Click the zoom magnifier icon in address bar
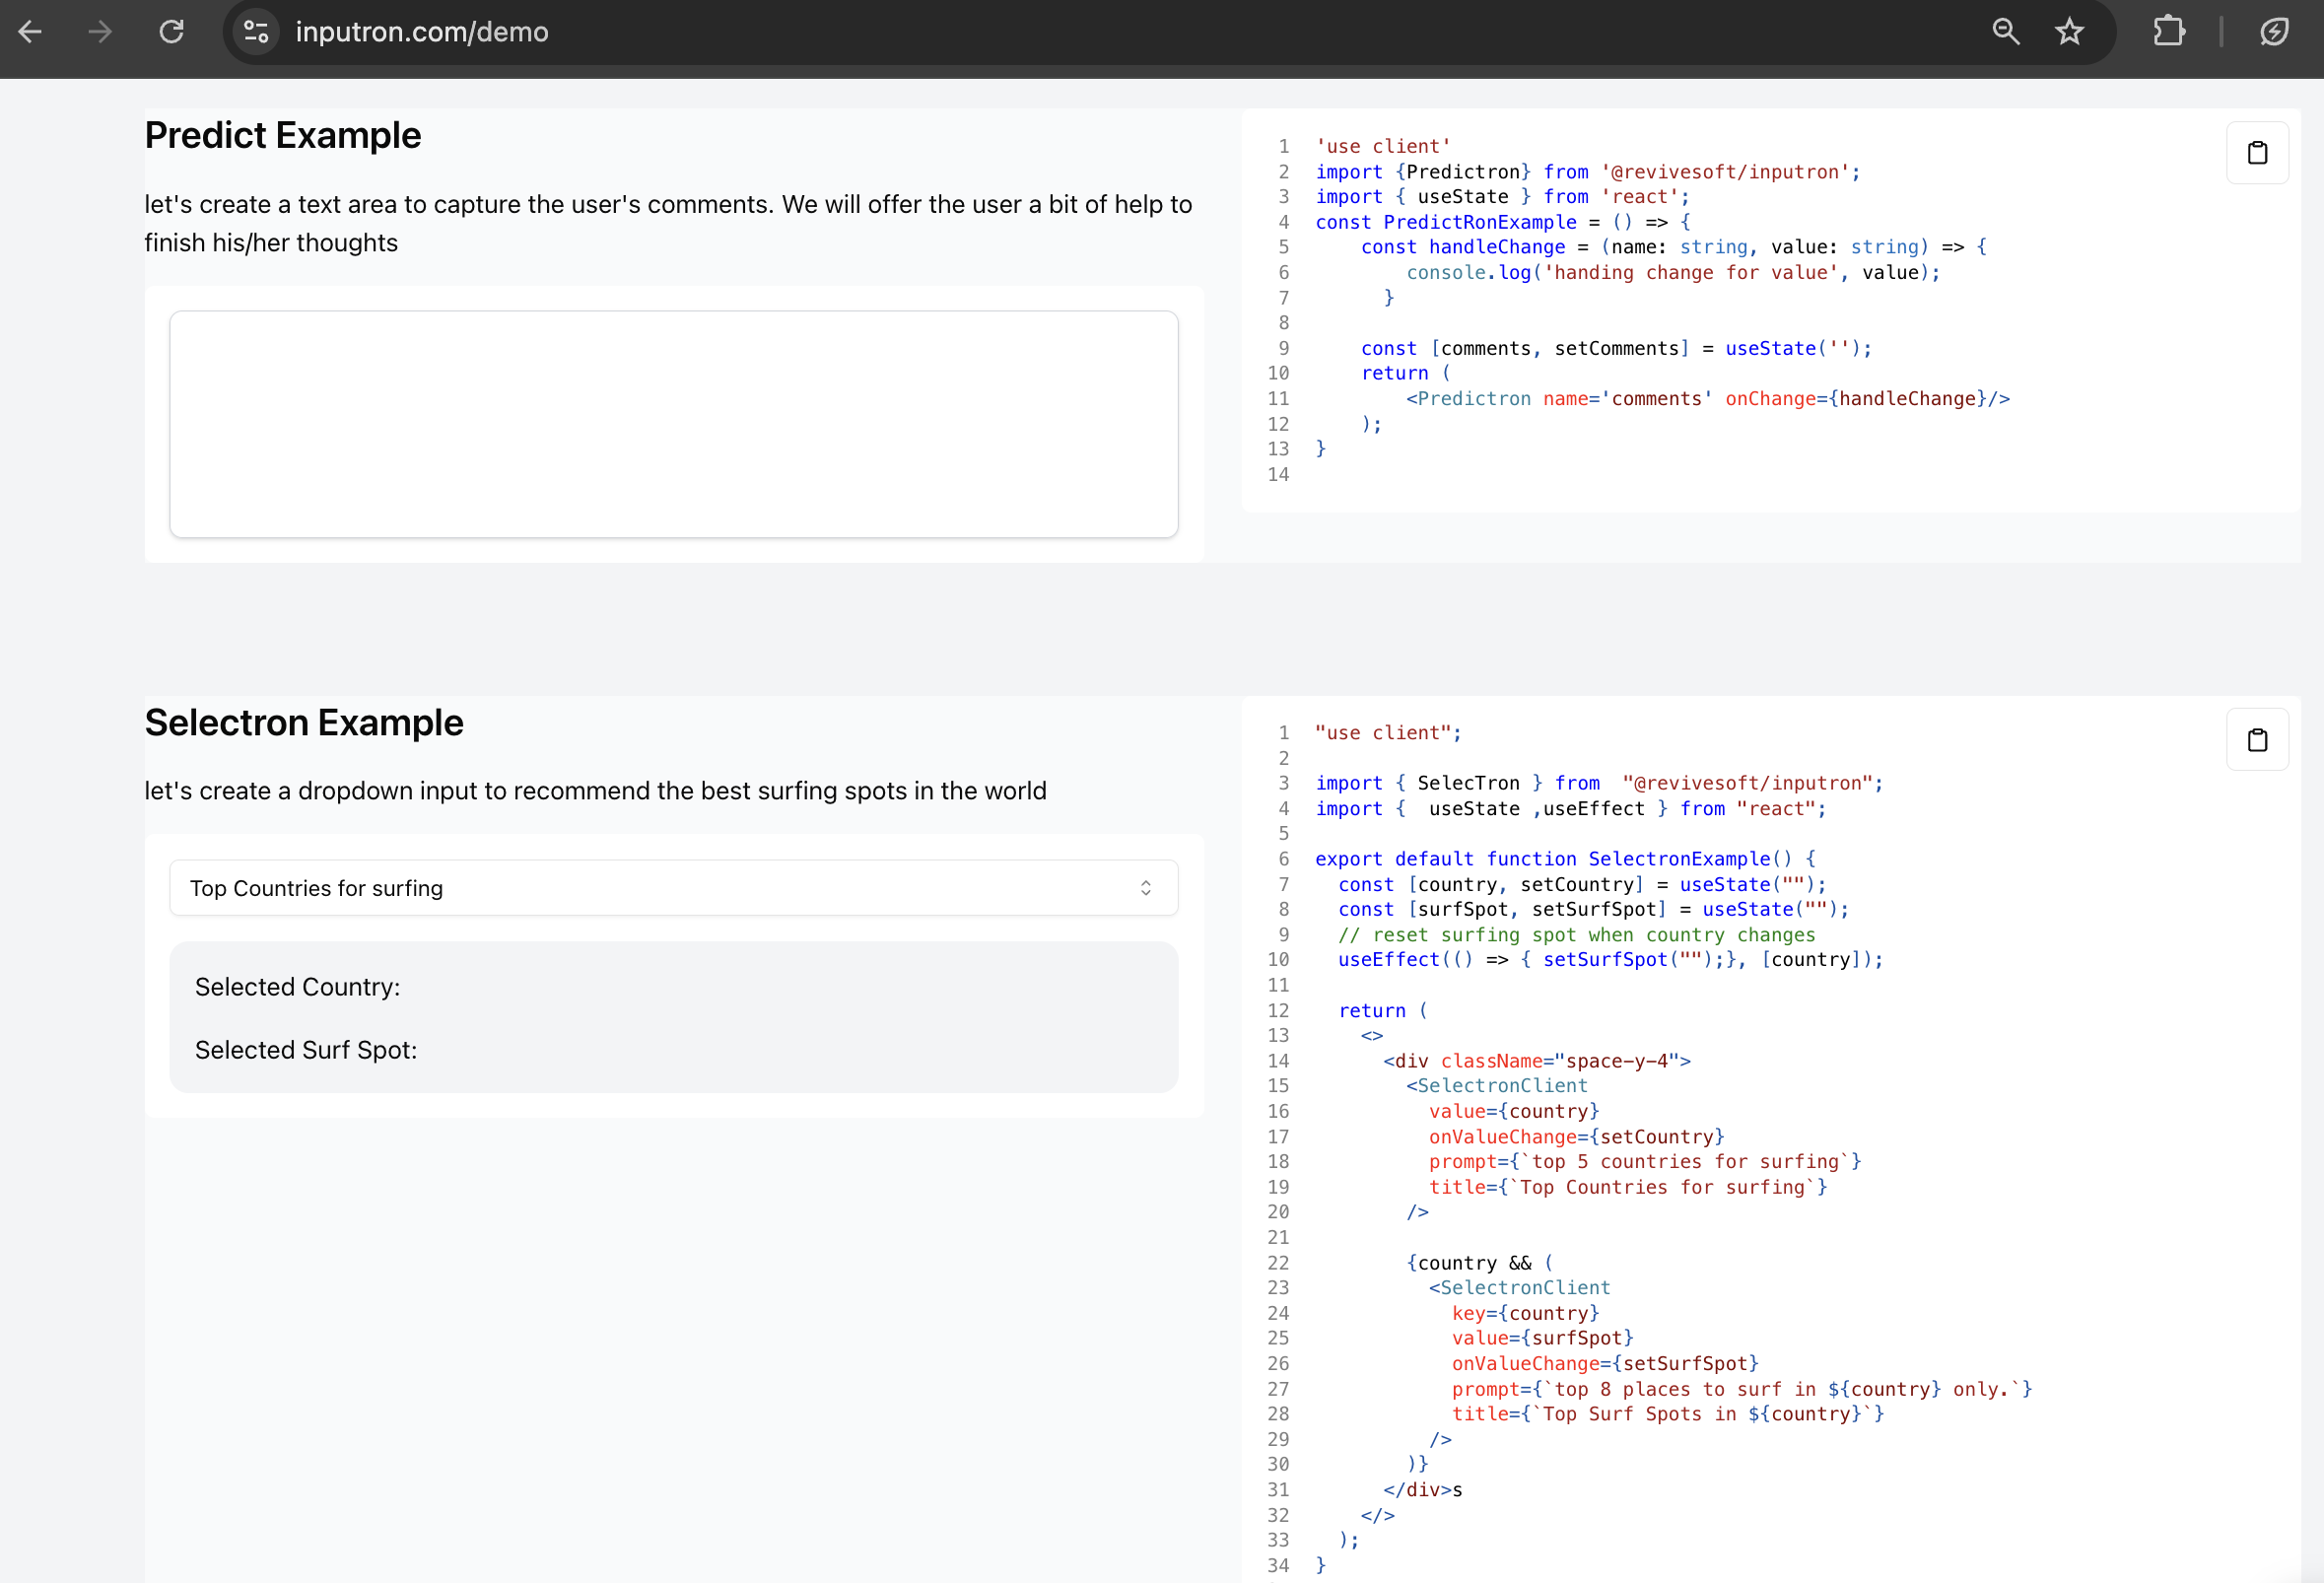Viewport: 2324px width, 1583px height. click(2005, 32)
